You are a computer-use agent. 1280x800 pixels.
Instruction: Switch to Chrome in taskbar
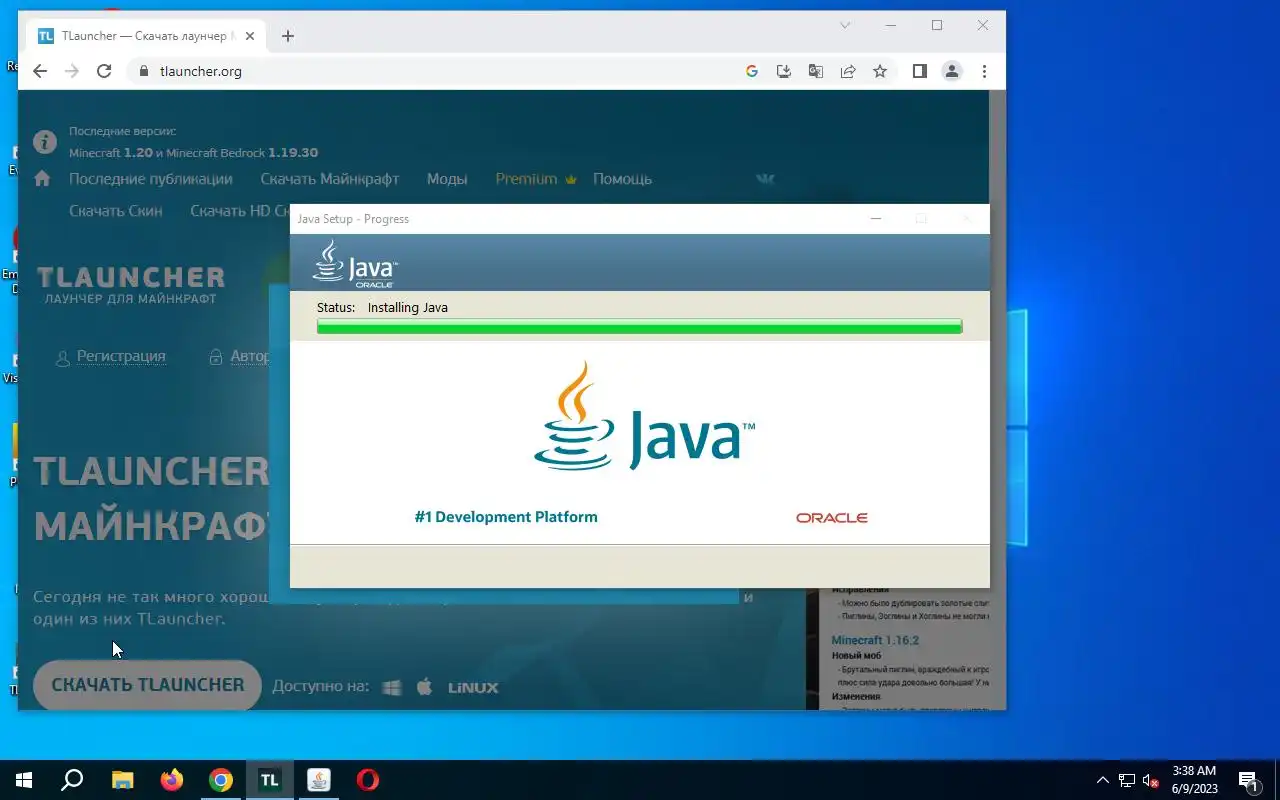pyautogui.click(x=221, y=780)
